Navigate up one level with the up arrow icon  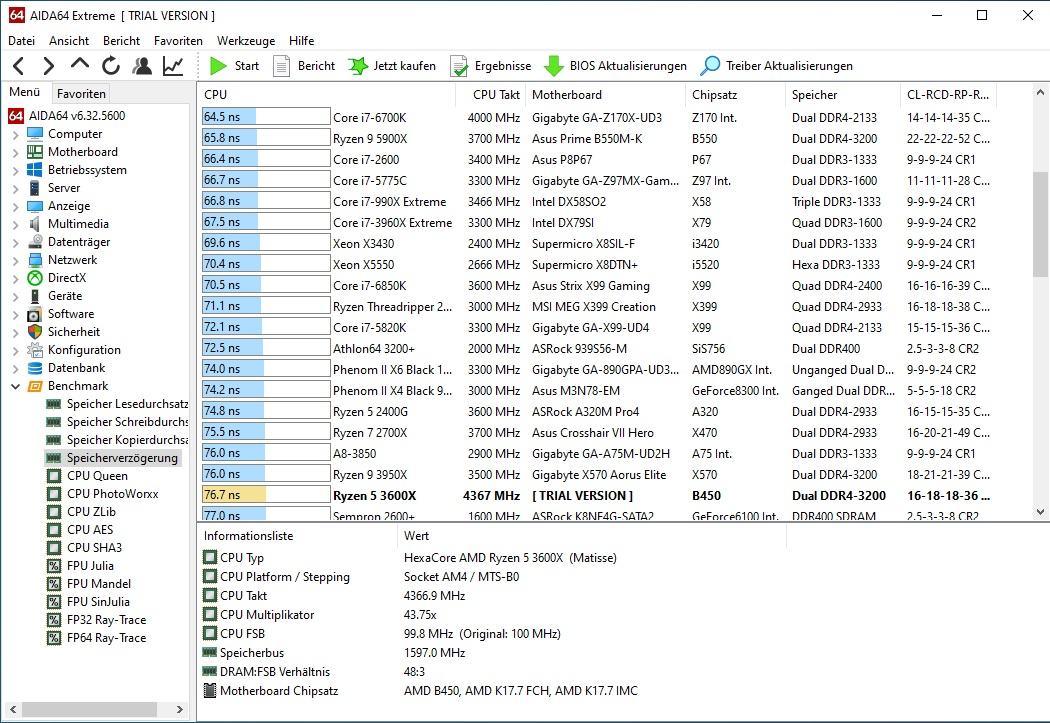(x=80, y=64)
